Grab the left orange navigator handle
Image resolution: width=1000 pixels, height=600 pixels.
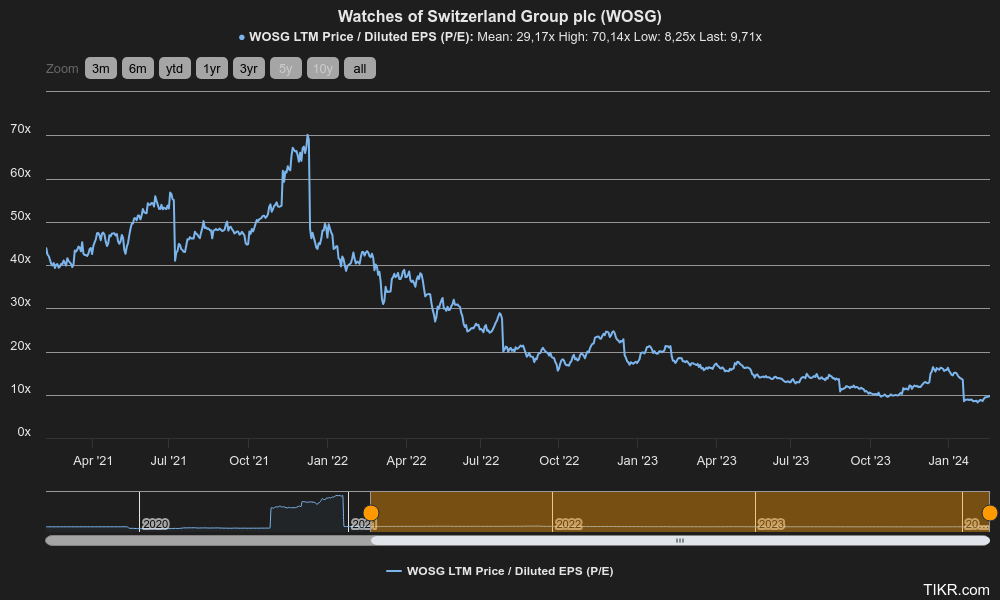(371, 513)
